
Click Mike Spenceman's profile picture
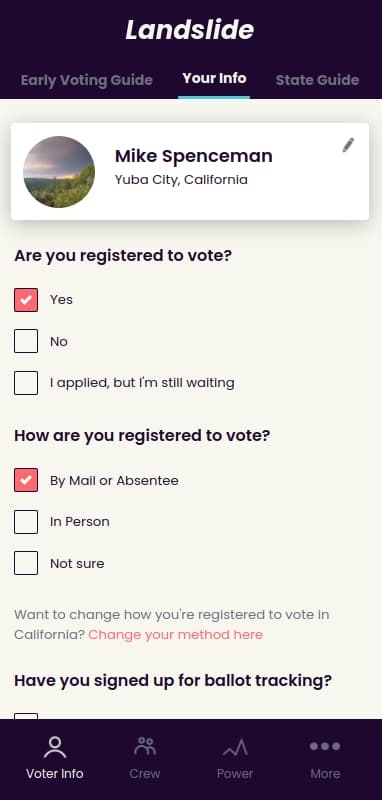(59, 171)
